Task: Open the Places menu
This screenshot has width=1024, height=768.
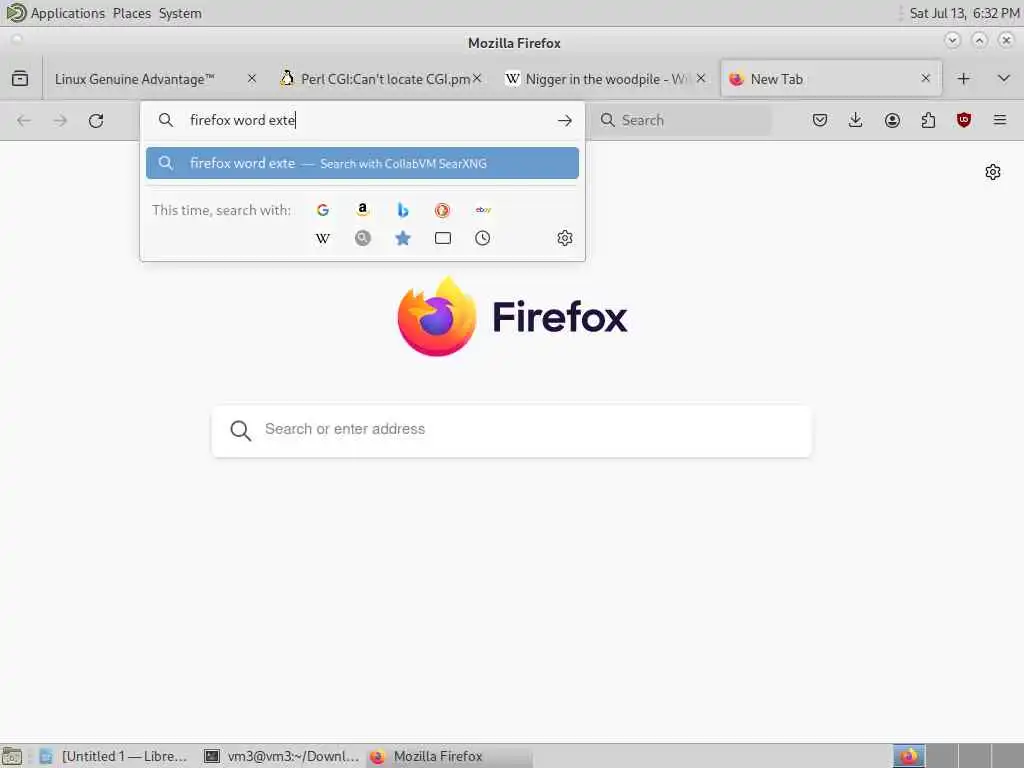Action: (131, 13)
